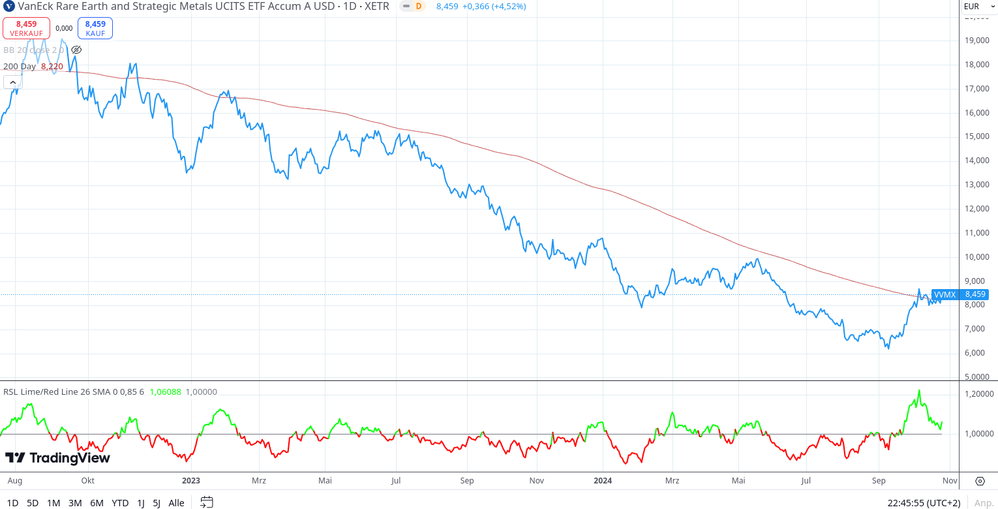The height and width of the screenshot is (509, 998).
Task: Select the RSL Lime/Red Line indicator legend
Action: pyautogui.click(x=74, y=392)
